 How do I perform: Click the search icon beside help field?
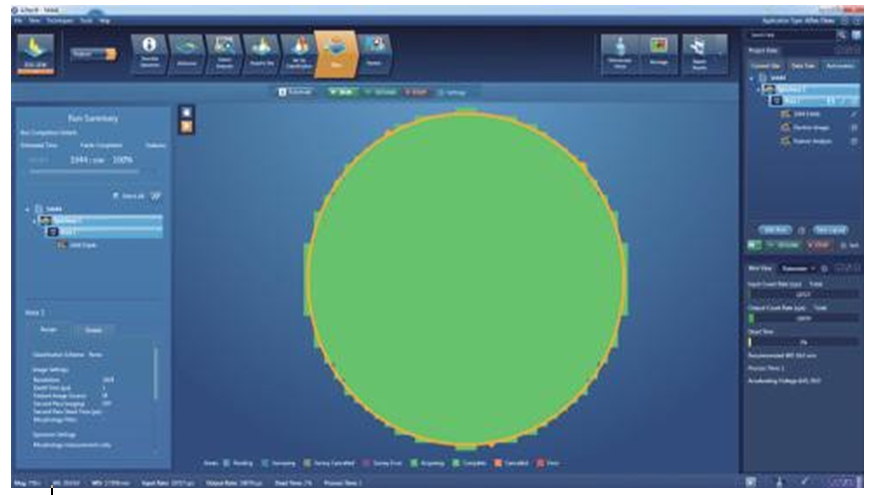tap(842, 35)
